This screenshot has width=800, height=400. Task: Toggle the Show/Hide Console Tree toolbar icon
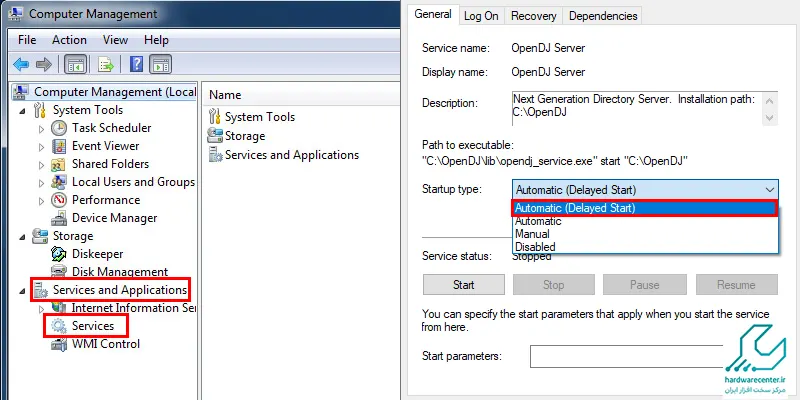point(76,64)
